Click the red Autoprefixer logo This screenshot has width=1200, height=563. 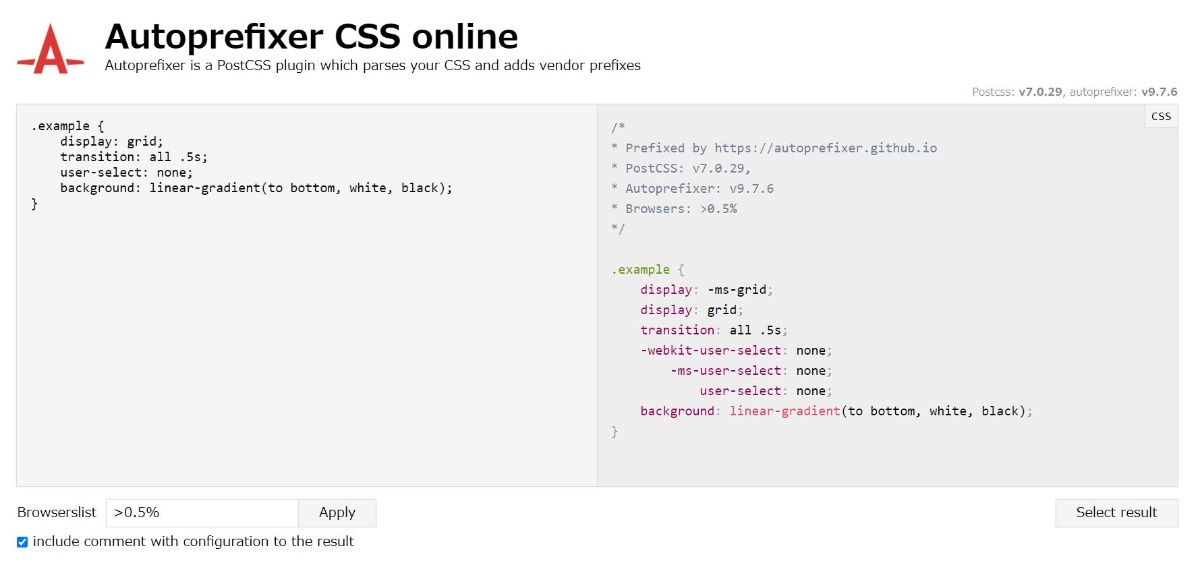51,49
